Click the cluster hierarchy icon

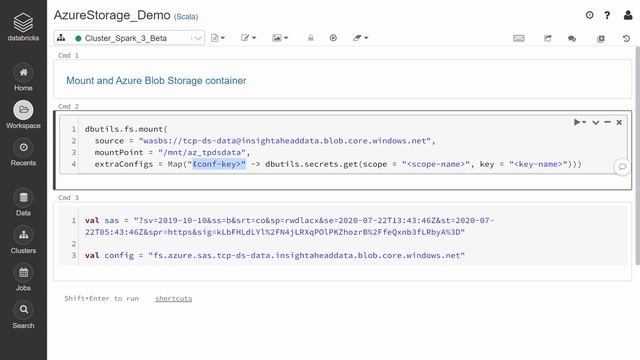[61, 38]
